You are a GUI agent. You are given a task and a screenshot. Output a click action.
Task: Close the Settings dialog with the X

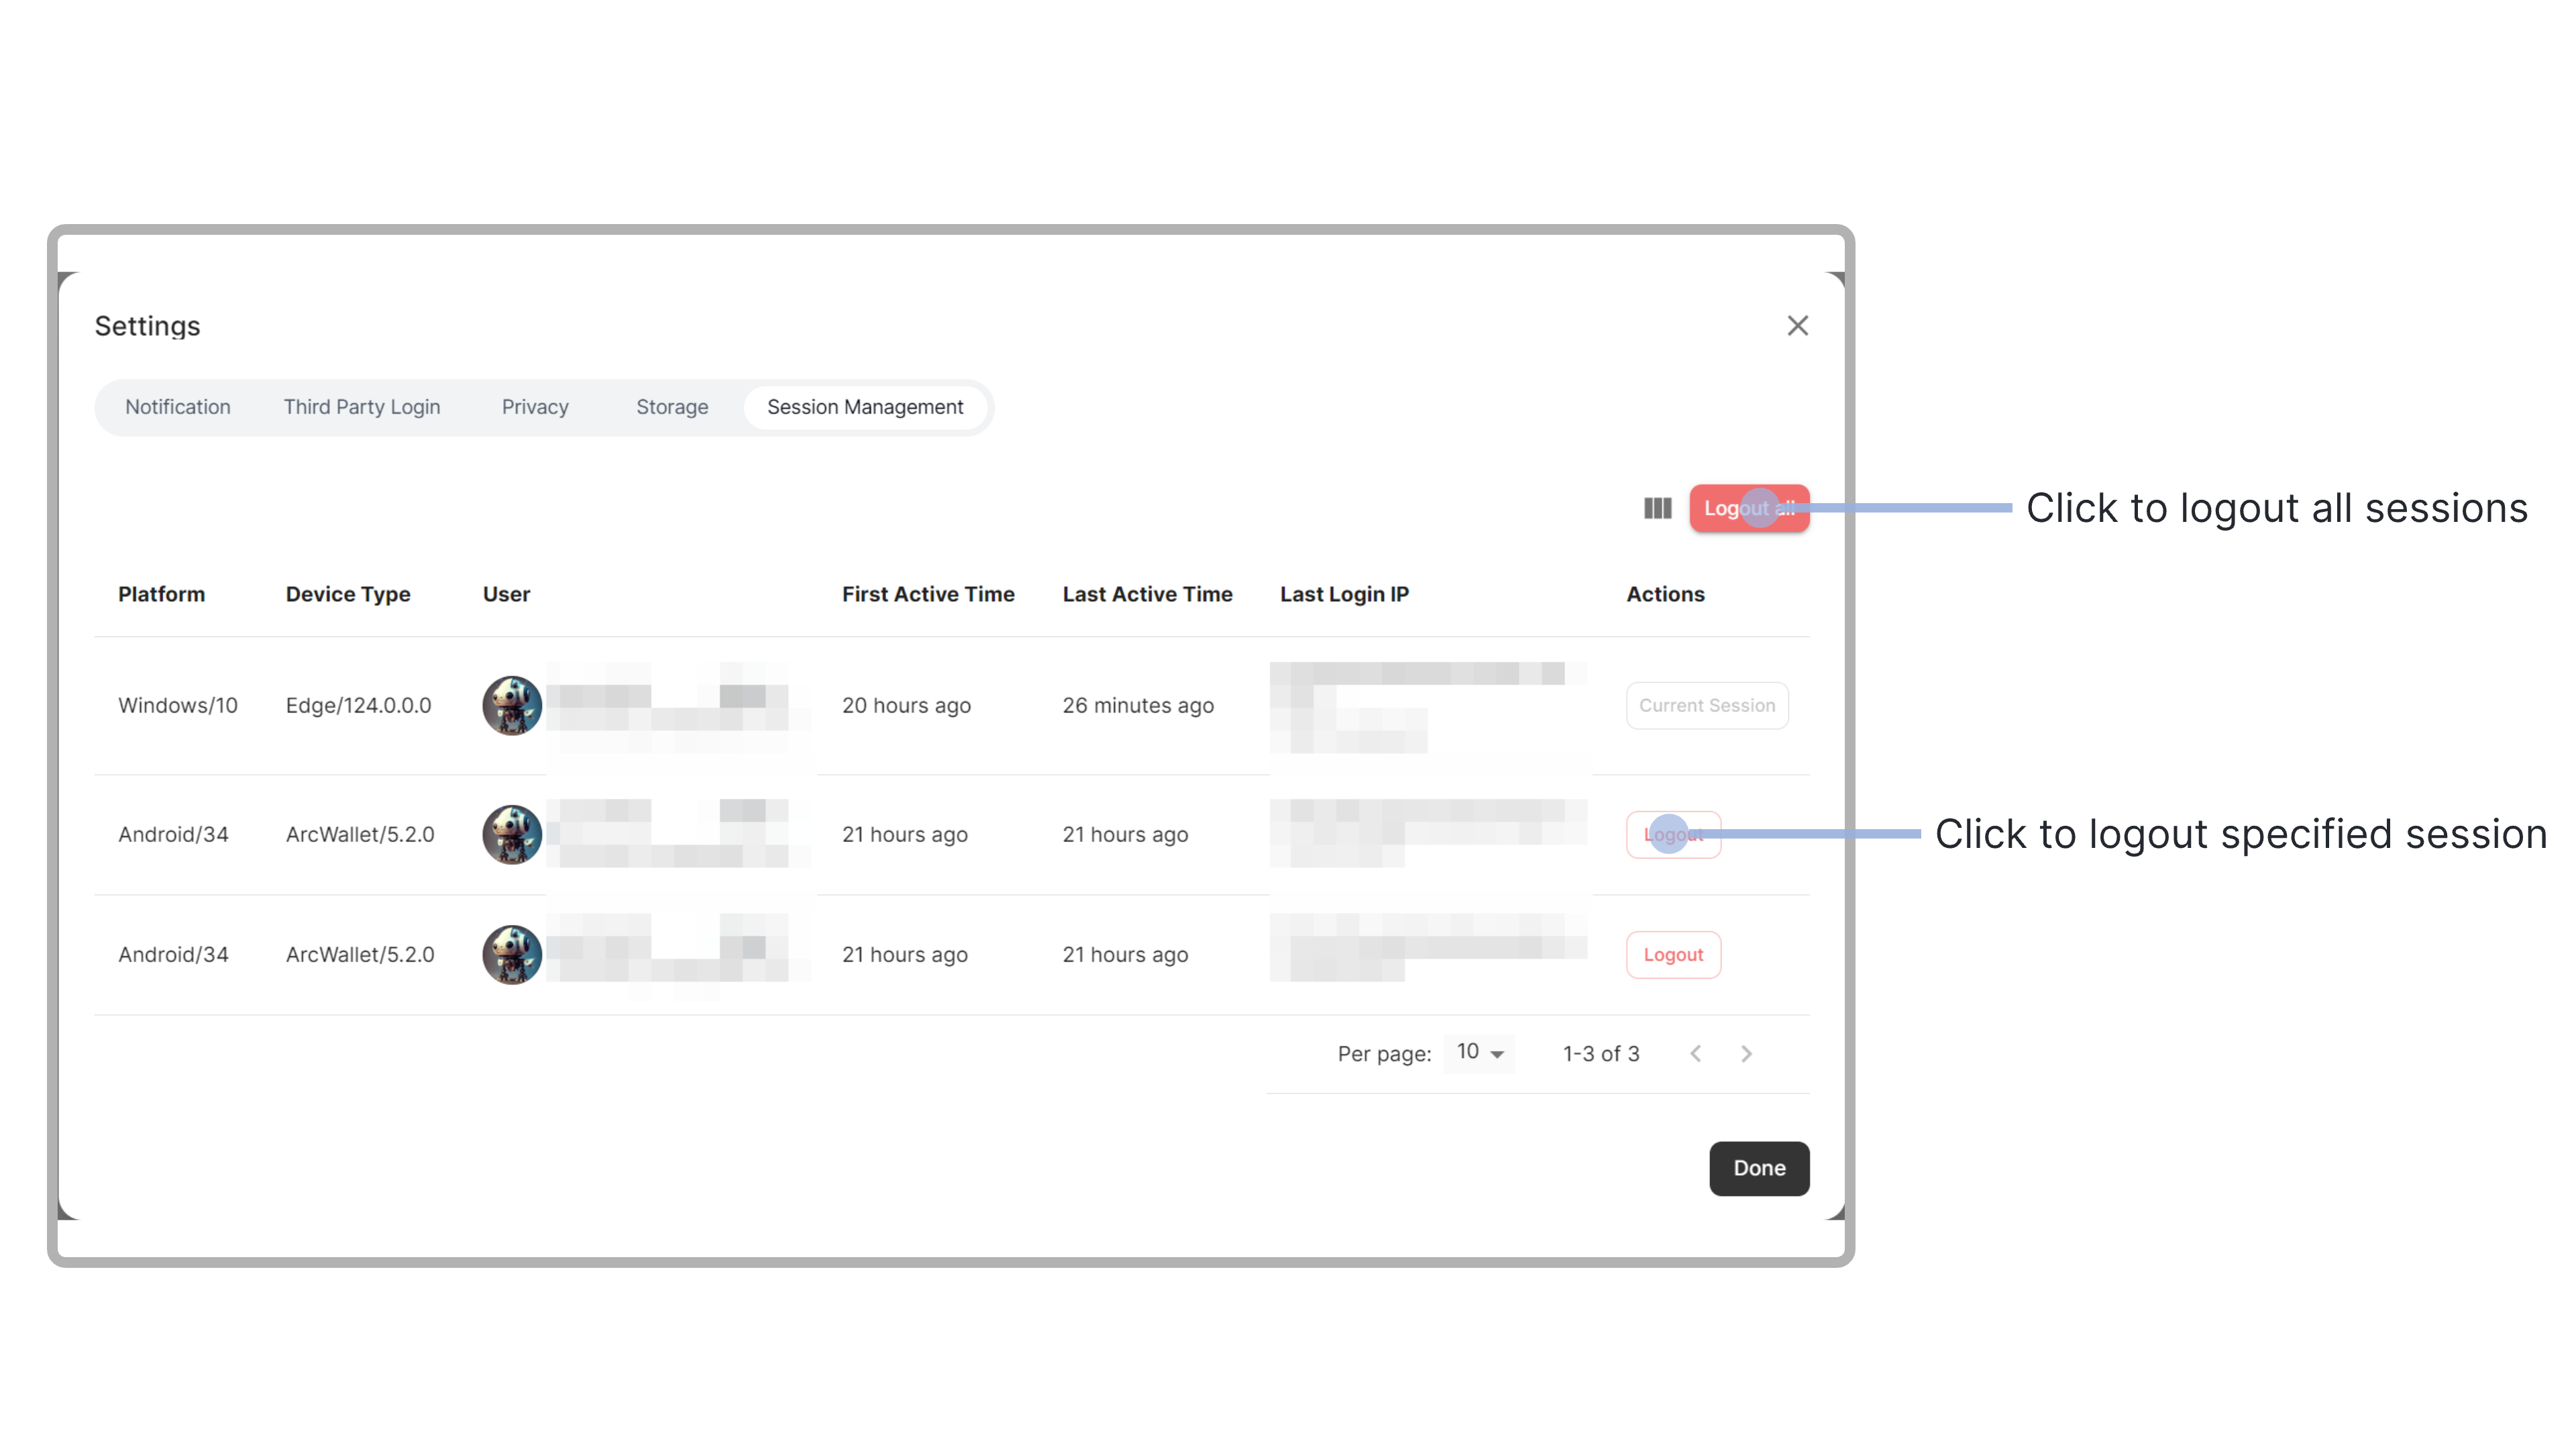tap(1797, 326)
